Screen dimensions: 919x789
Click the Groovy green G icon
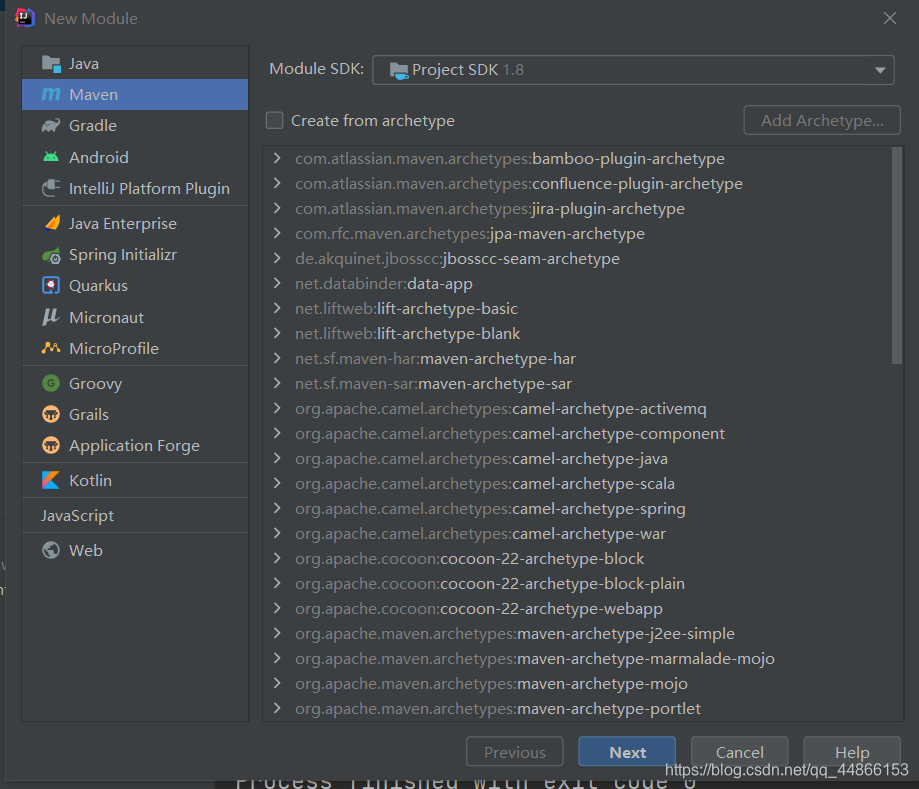(x=51, y=383)
